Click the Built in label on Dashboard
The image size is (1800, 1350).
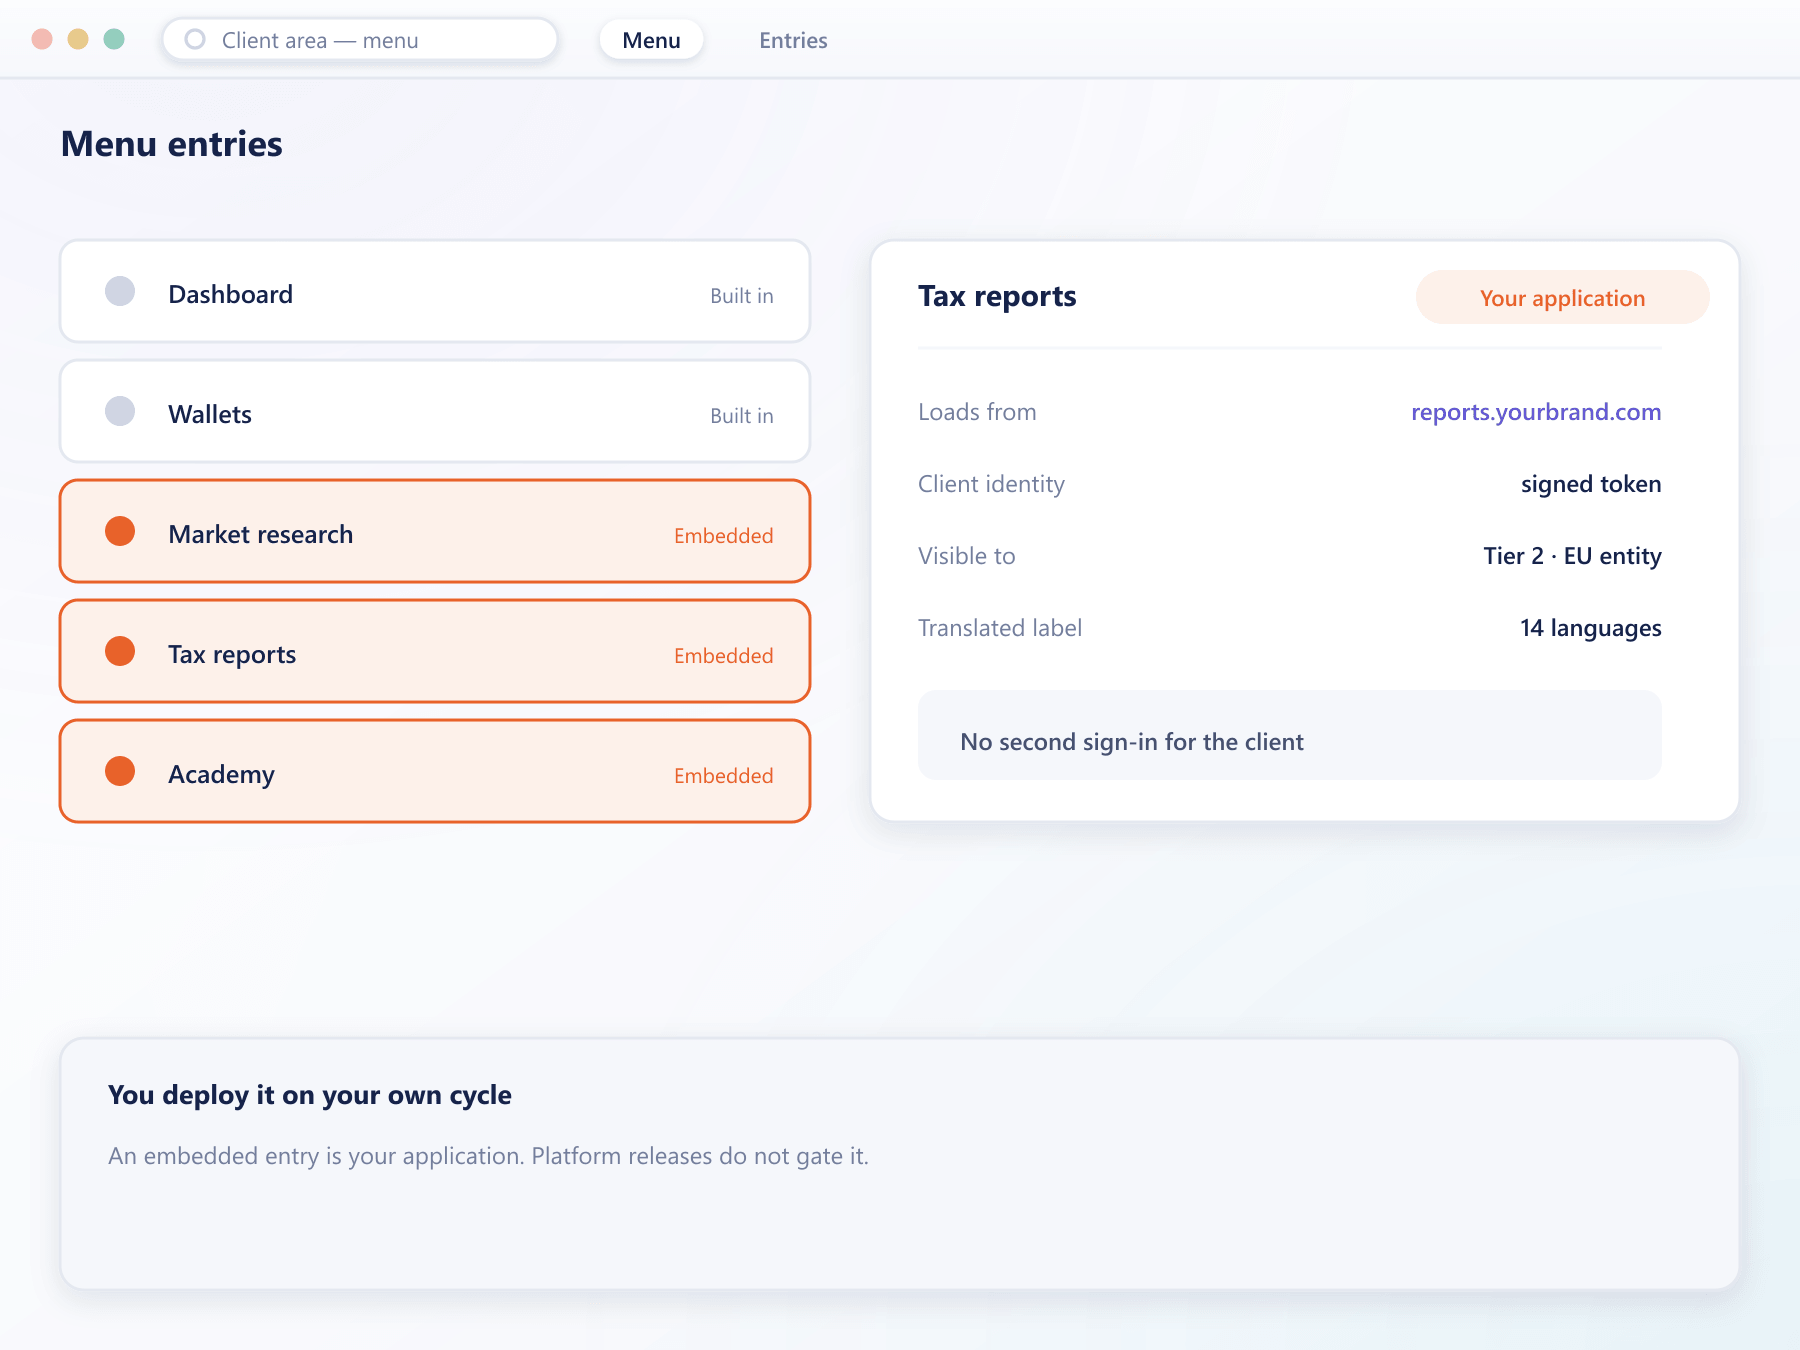click(742, 296)
